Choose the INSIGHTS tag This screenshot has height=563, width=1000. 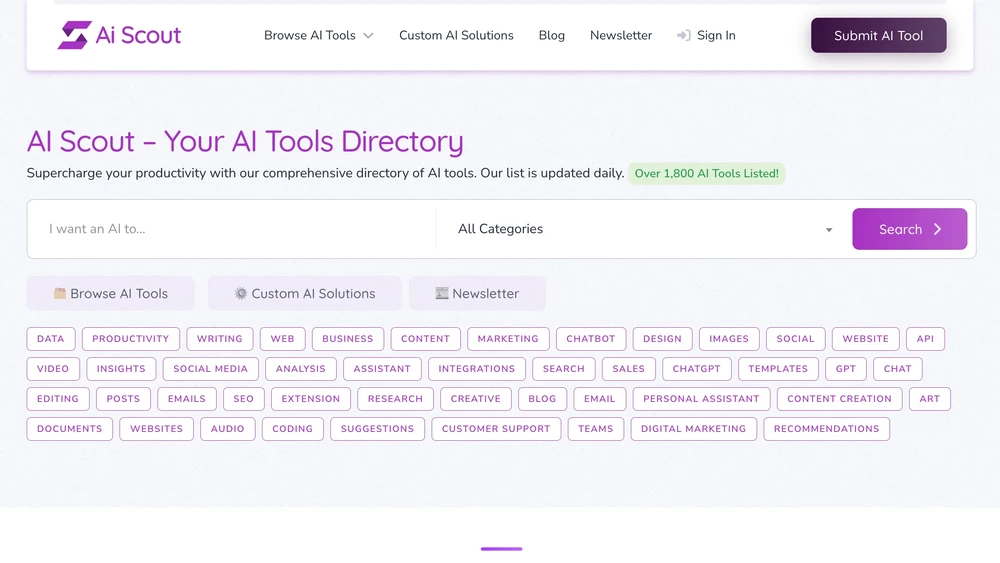coord(121,369)
